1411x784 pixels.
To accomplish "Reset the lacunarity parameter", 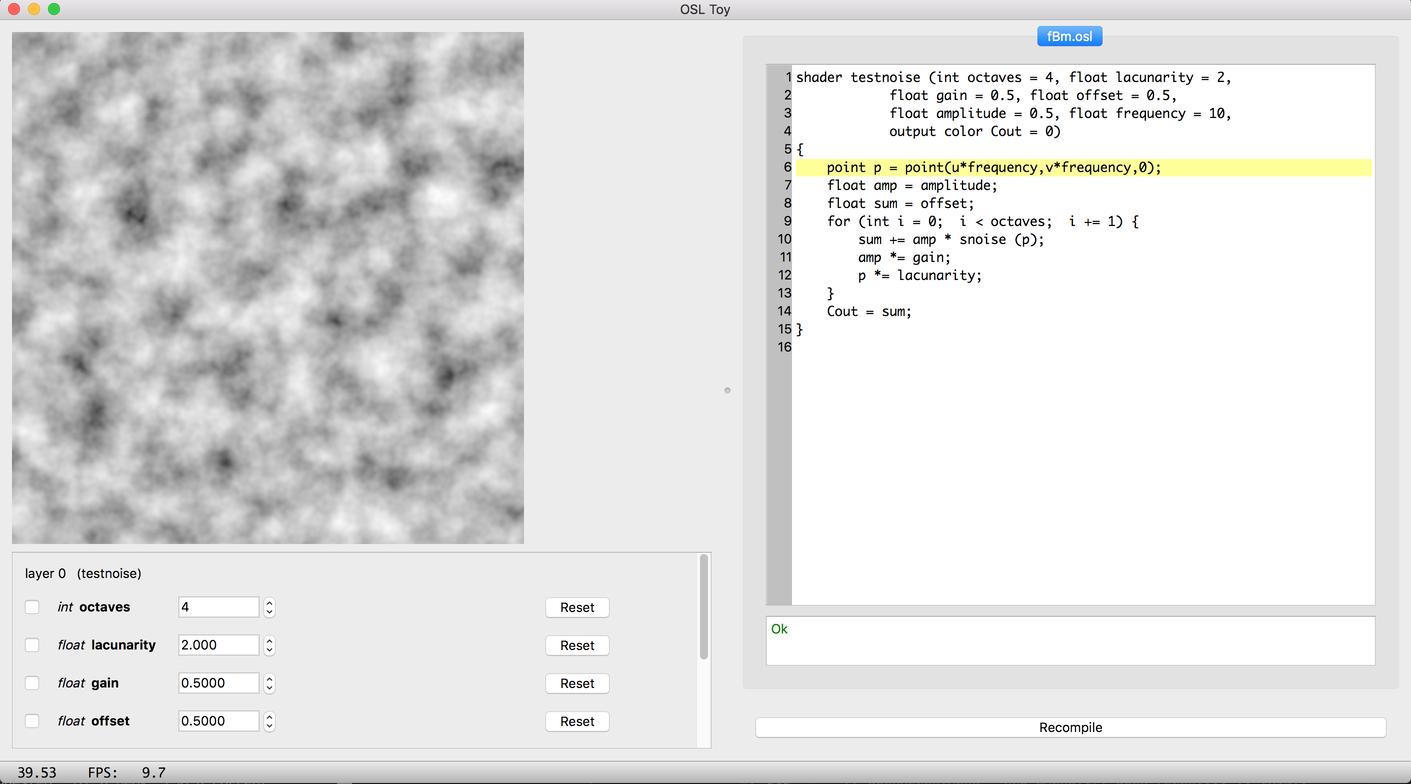I will click(577, 645).
